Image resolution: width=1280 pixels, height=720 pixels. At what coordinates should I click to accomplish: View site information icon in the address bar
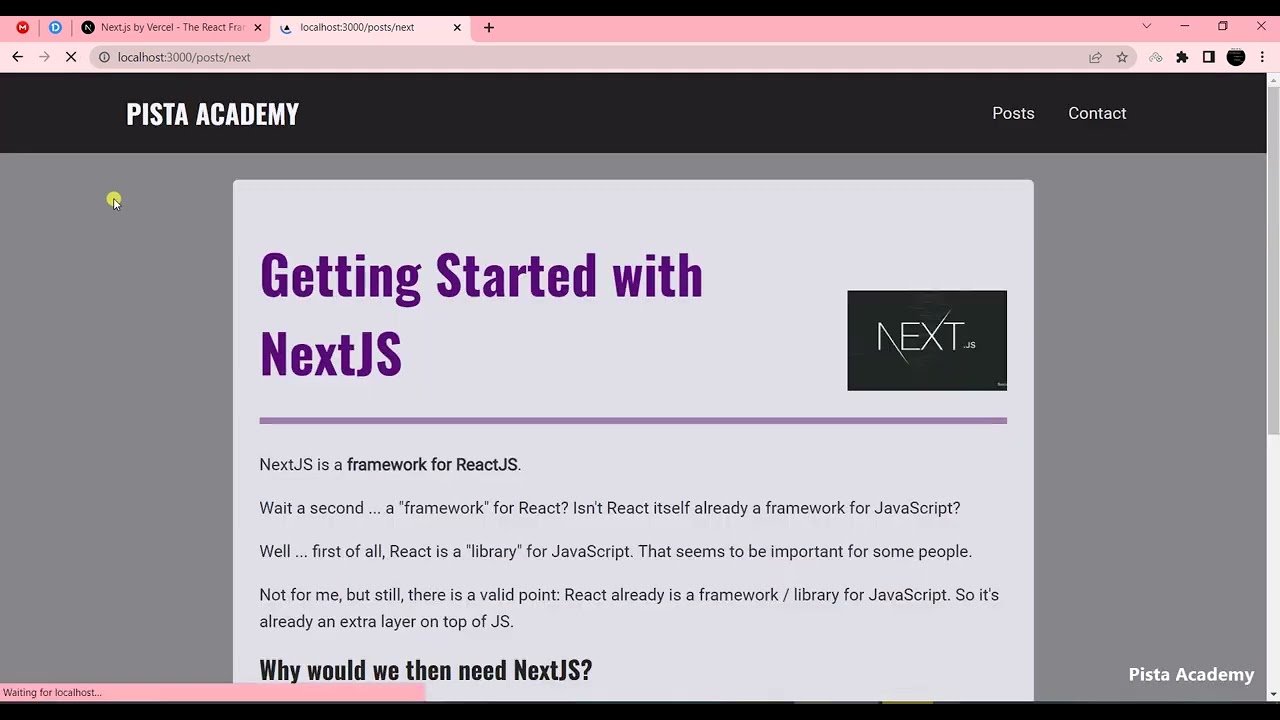(x=104, y=57)
